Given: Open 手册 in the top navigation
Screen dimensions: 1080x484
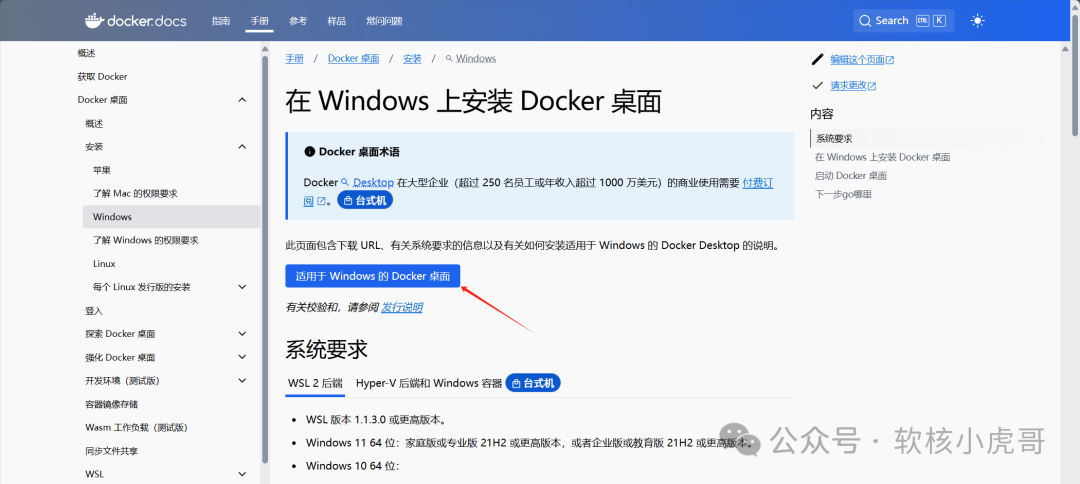Looking at the screenshot, I should [x=260, y=21].
